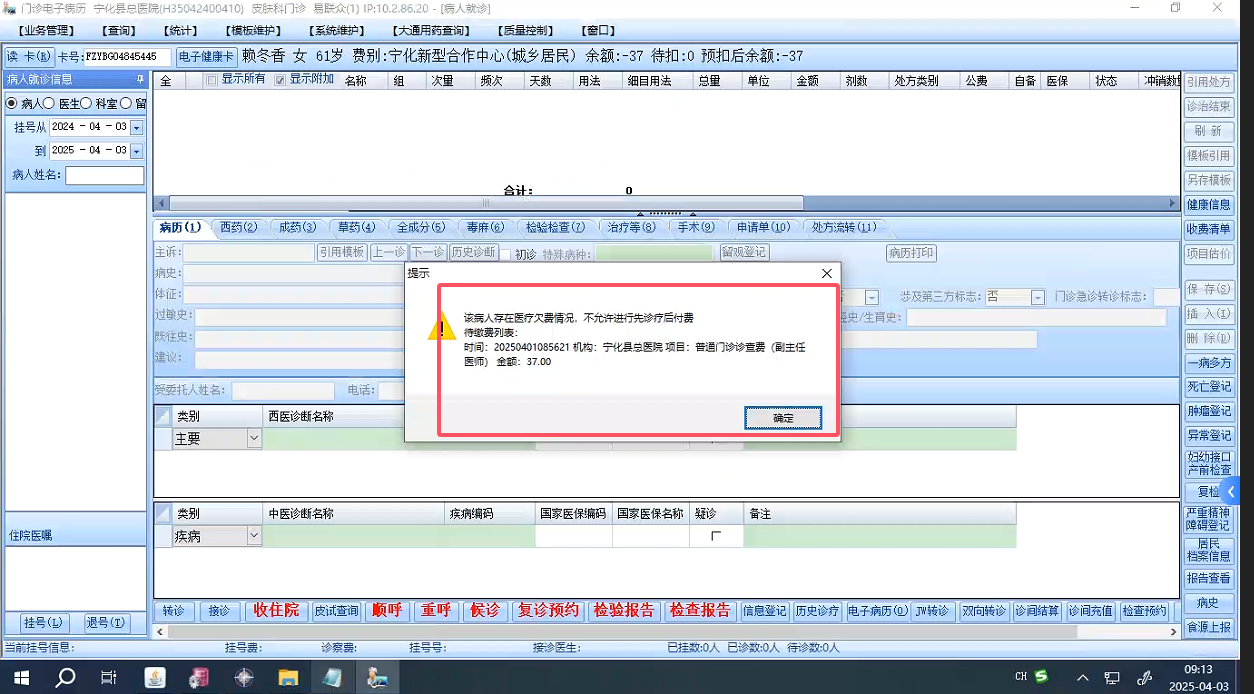The width and height of the screenshot is (1254, 694).
Task: Click the 收费清单 sidebar button
Action: pyautogui.click(x=1208, y=229)
